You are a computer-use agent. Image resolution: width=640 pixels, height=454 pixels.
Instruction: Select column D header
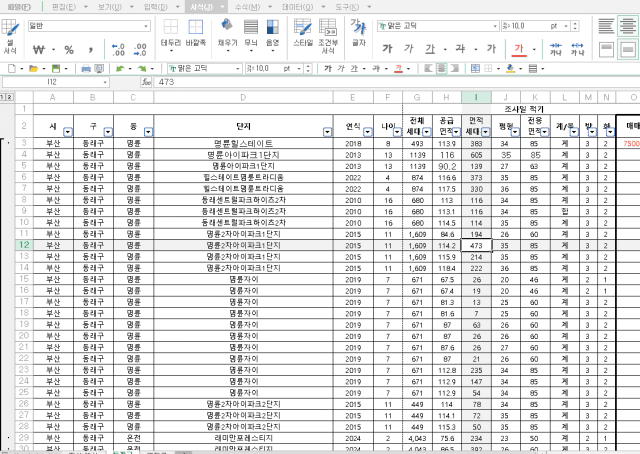coord(243,97)
